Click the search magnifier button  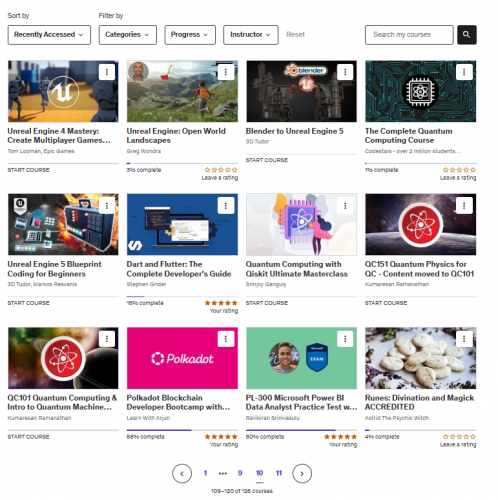click(x=467, y=35)
